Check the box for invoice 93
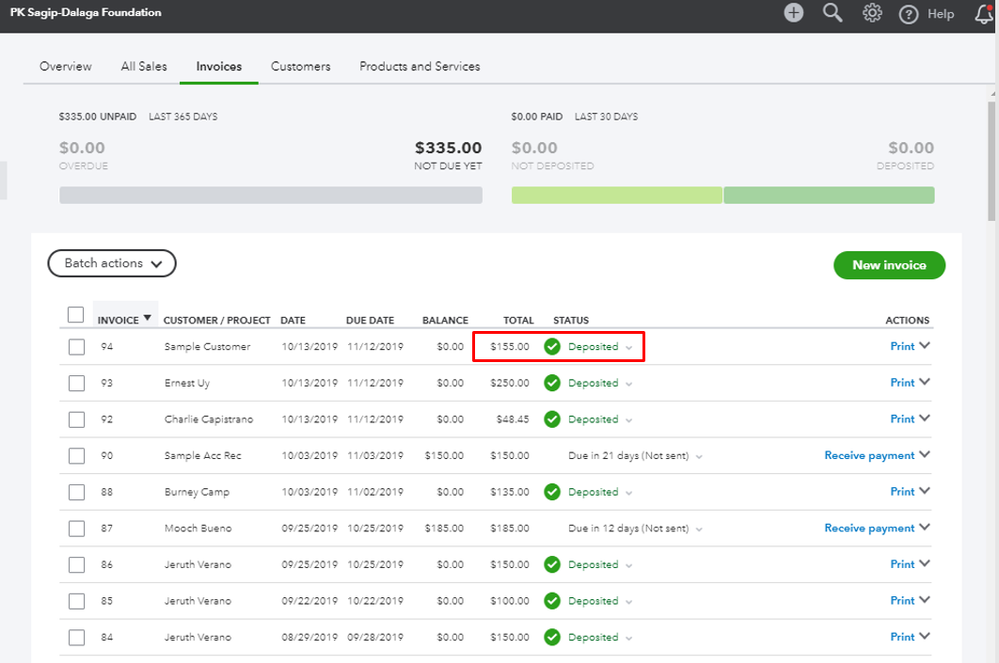The height and width of the screenshot is (663, 999). (x=77, y=383)
